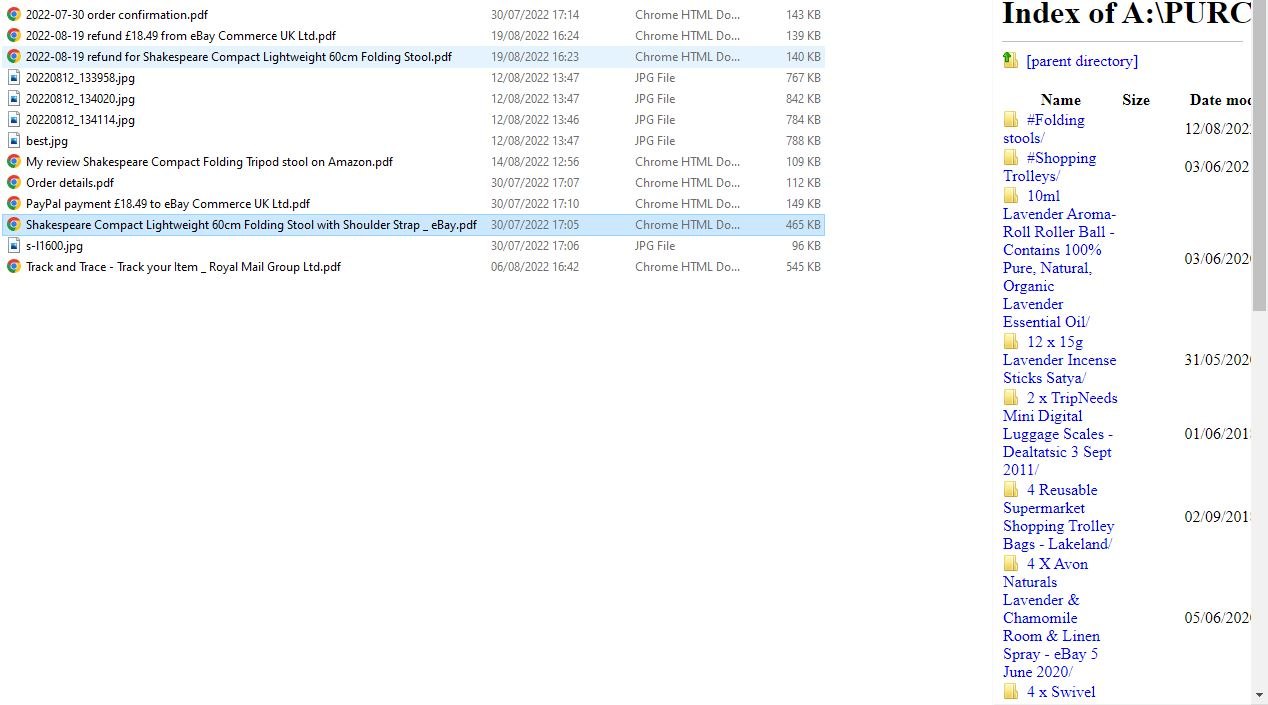Click the Chrome icon beside 2022-07-30 order confirmation.pdf
Image resolution: width=1268 pixels, height=705 pixels.
coord(13,14)
